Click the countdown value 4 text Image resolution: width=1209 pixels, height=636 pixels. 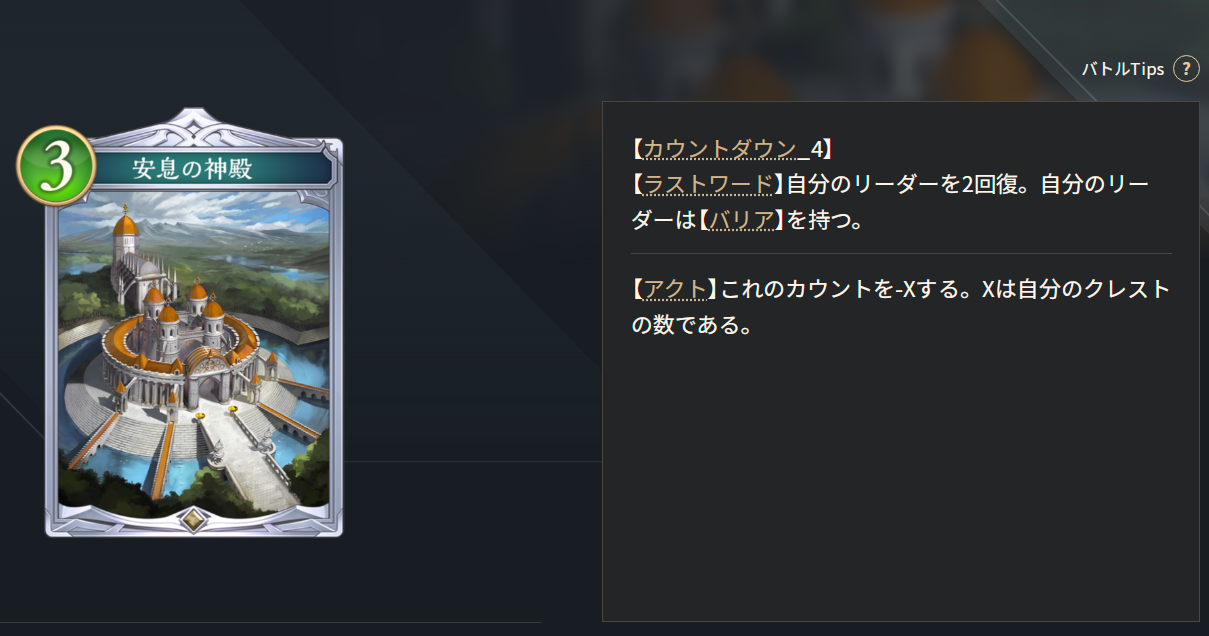(x=816, y=149)
